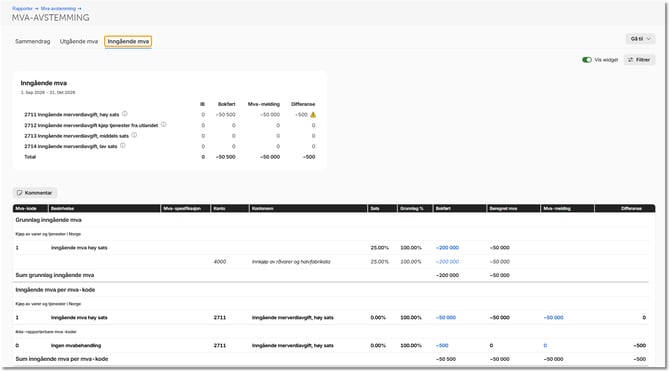The width and height of the screenshot is (670, 372).
Task: Open -50 000 bokført link for mva-kode 1
Action: [446, 318]
